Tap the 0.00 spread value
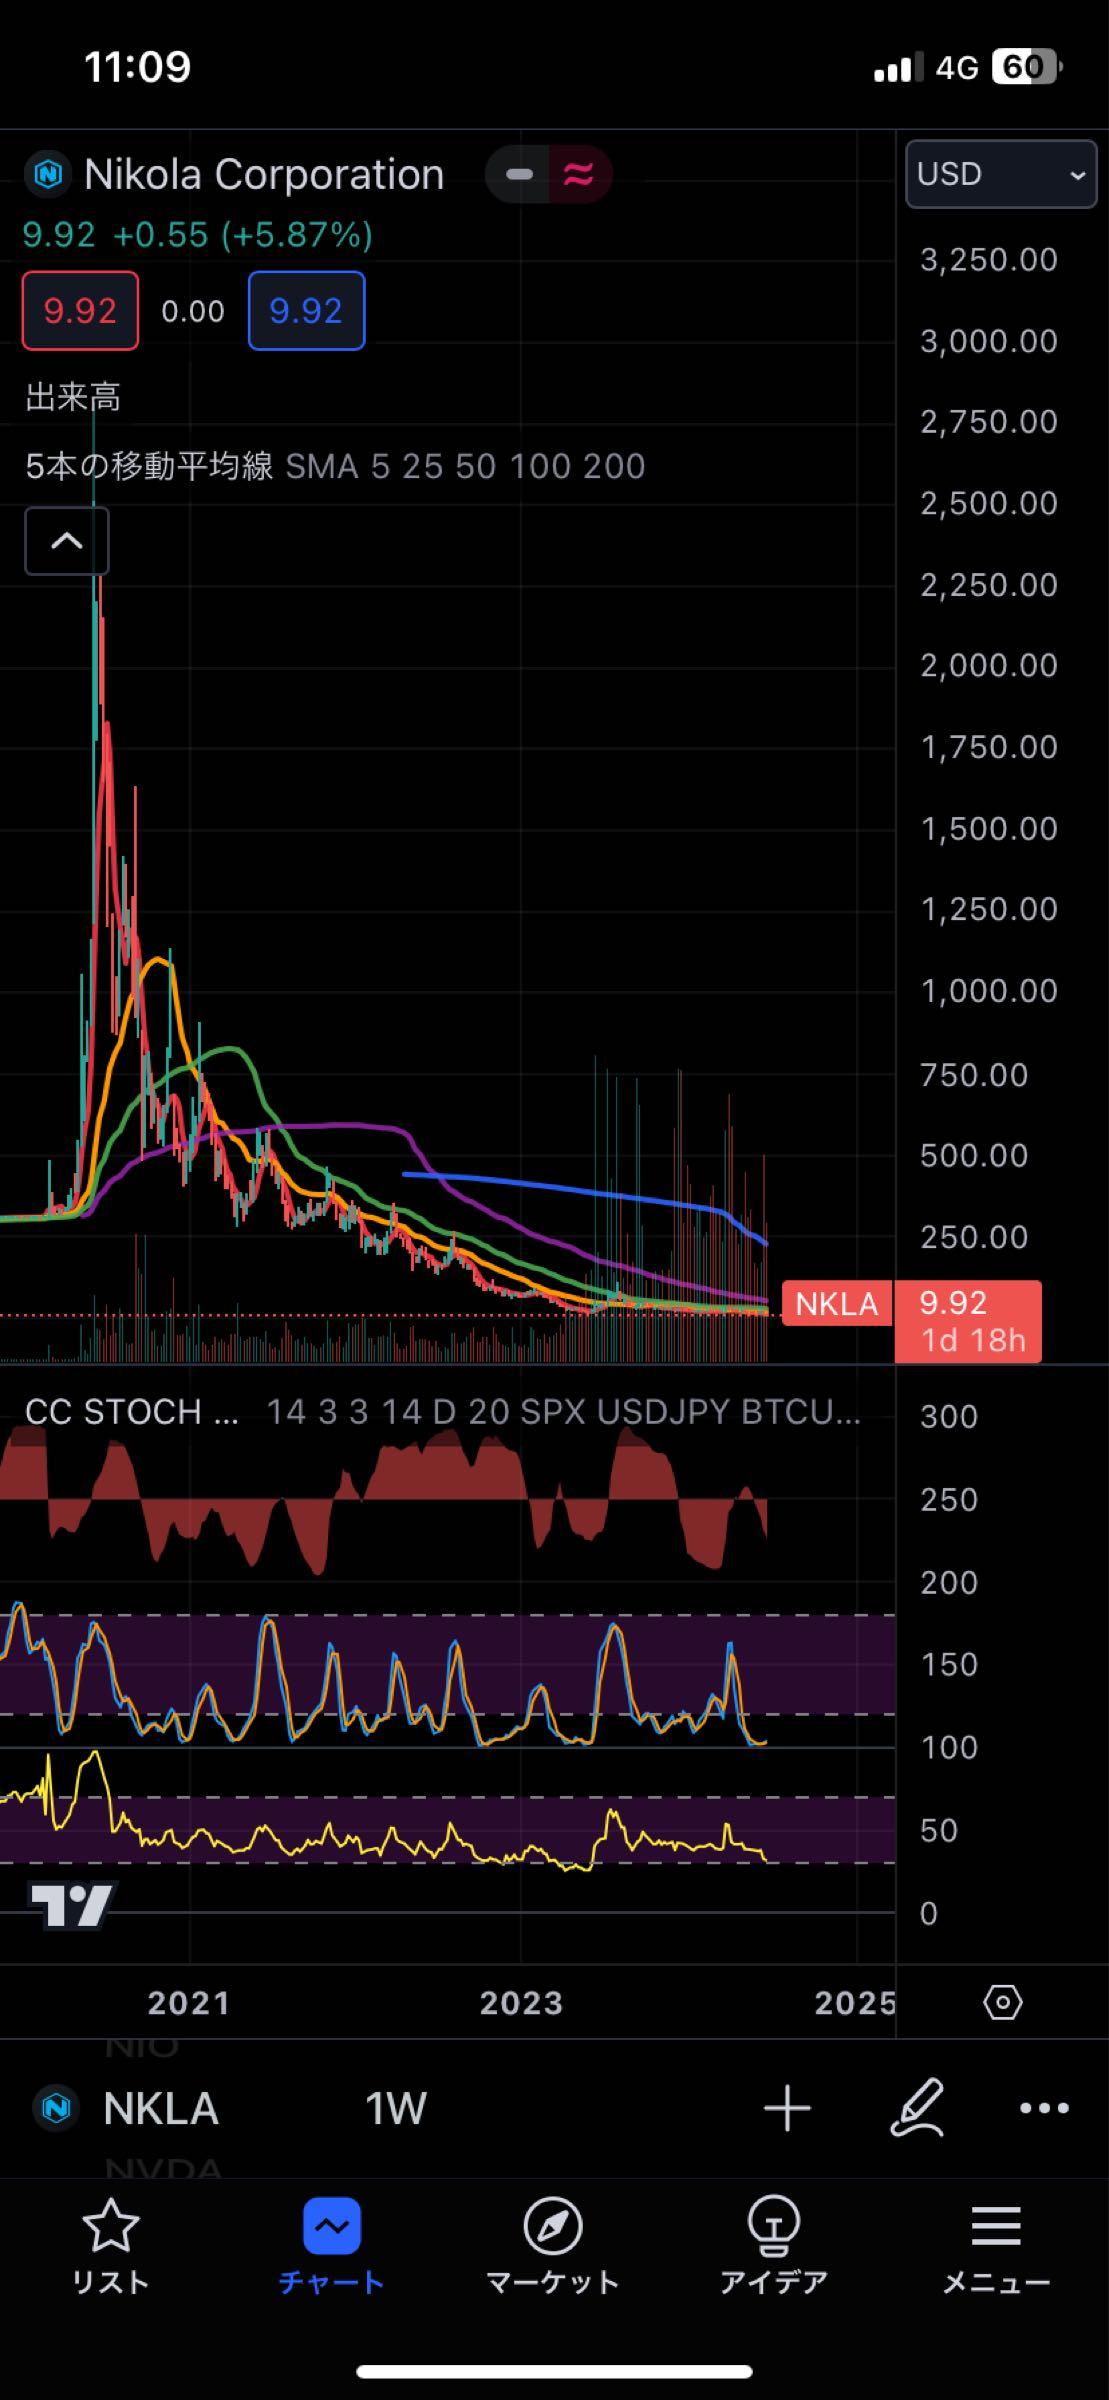 point(193,311)
